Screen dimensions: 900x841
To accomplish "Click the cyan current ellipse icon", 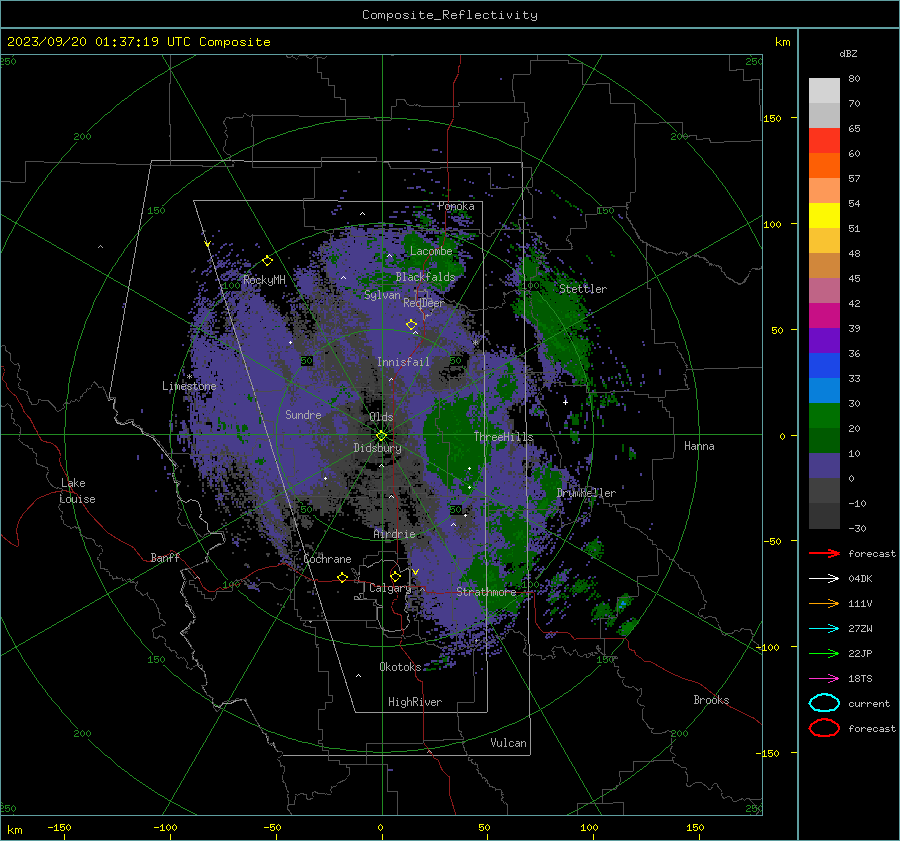I will click(x=824, y=703).
